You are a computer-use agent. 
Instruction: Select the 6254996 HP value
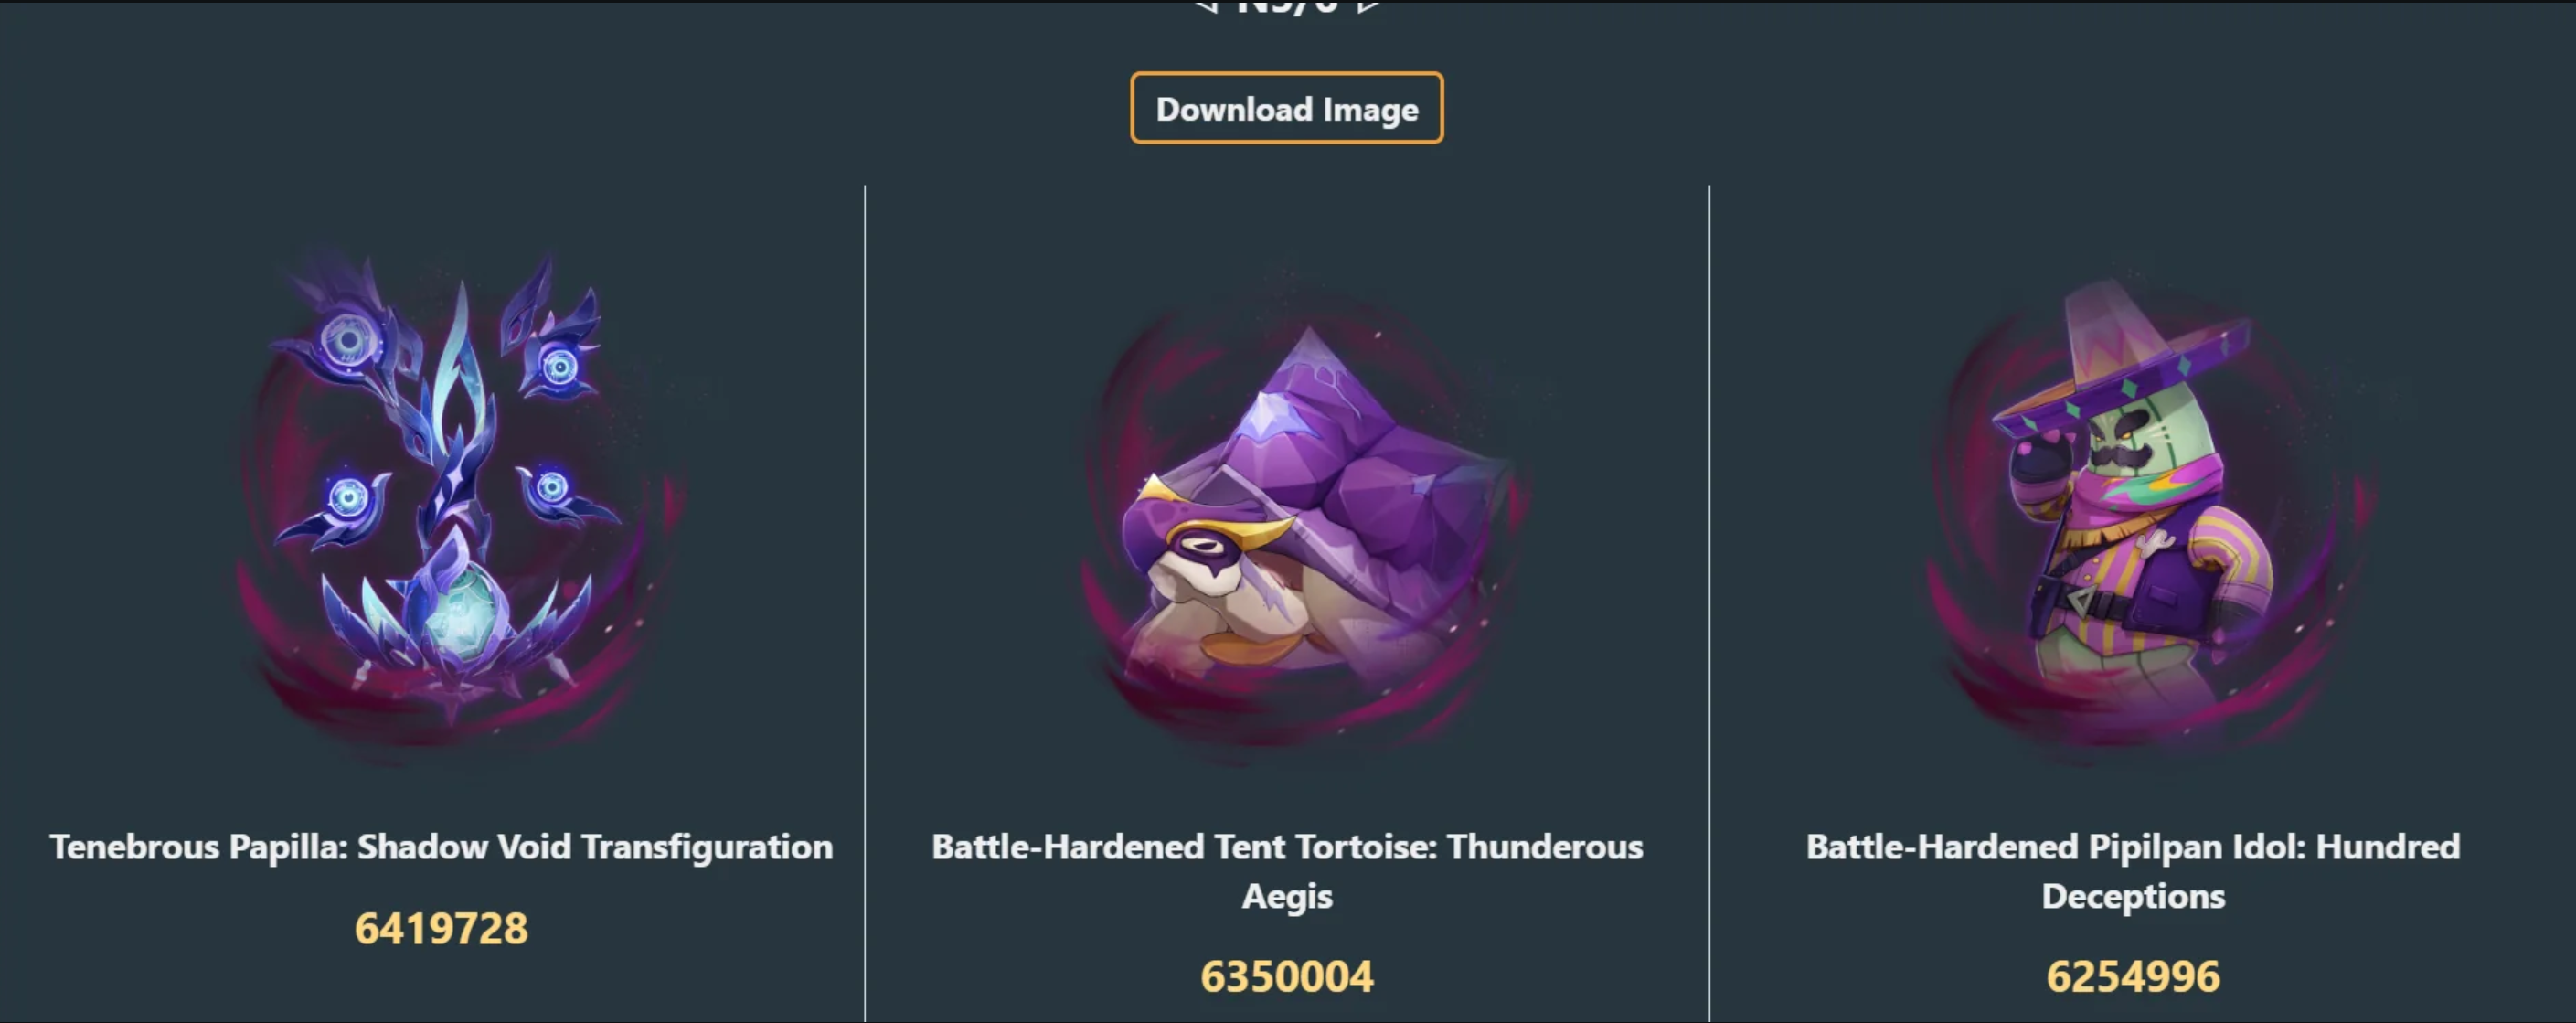(x=2133, y=976)
